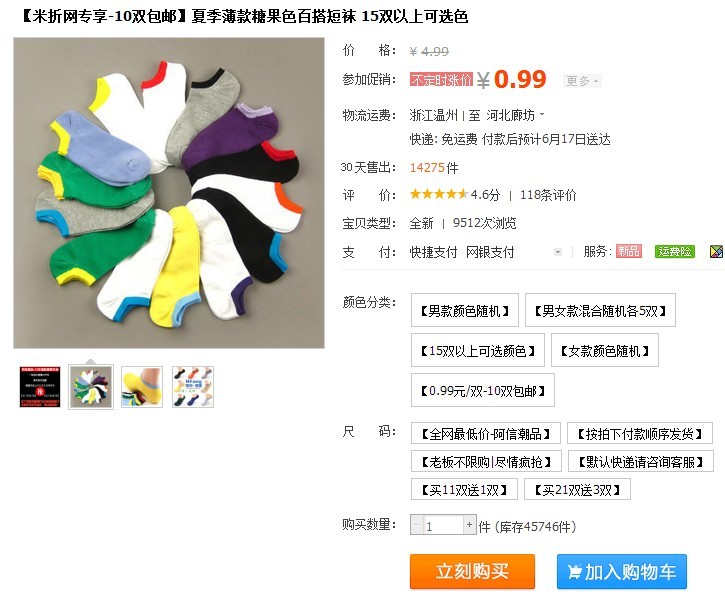Decrease purchase quantity with minus button
Viewport: 725px width, 603px height.
(417, 525)
